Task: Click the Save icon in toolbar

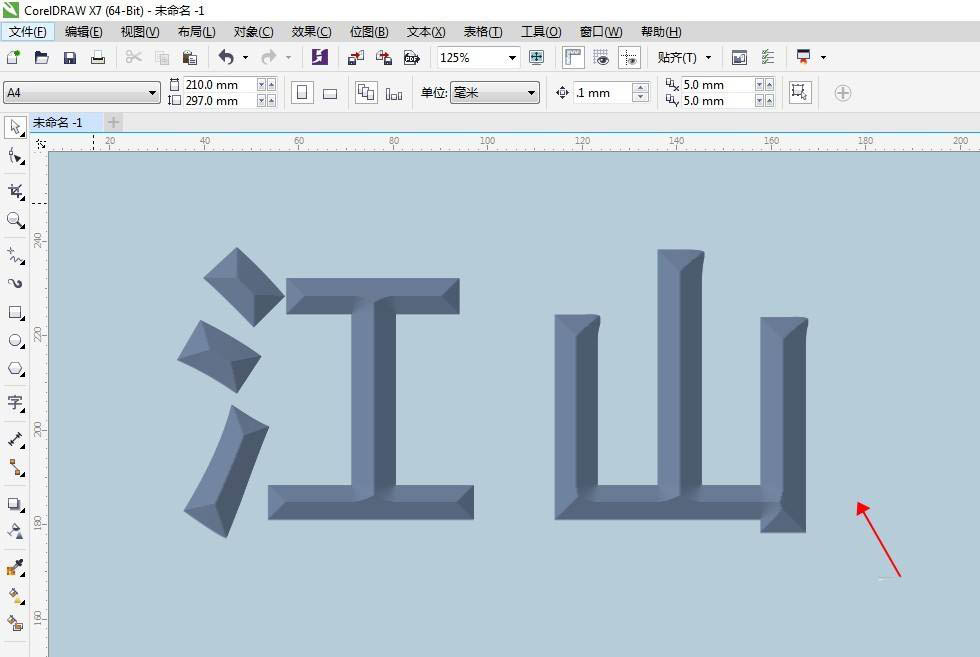Action: click(70, 58)
